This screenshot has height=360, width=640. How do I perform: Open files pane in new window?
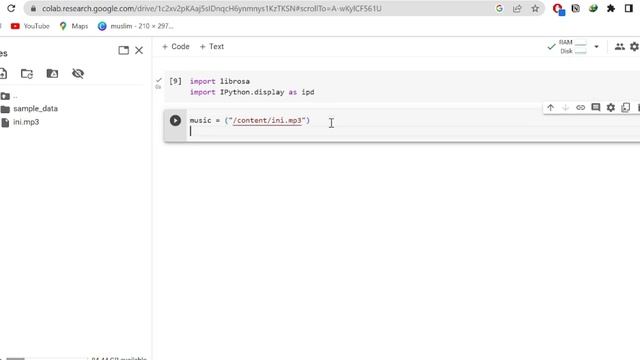(124, 50)
